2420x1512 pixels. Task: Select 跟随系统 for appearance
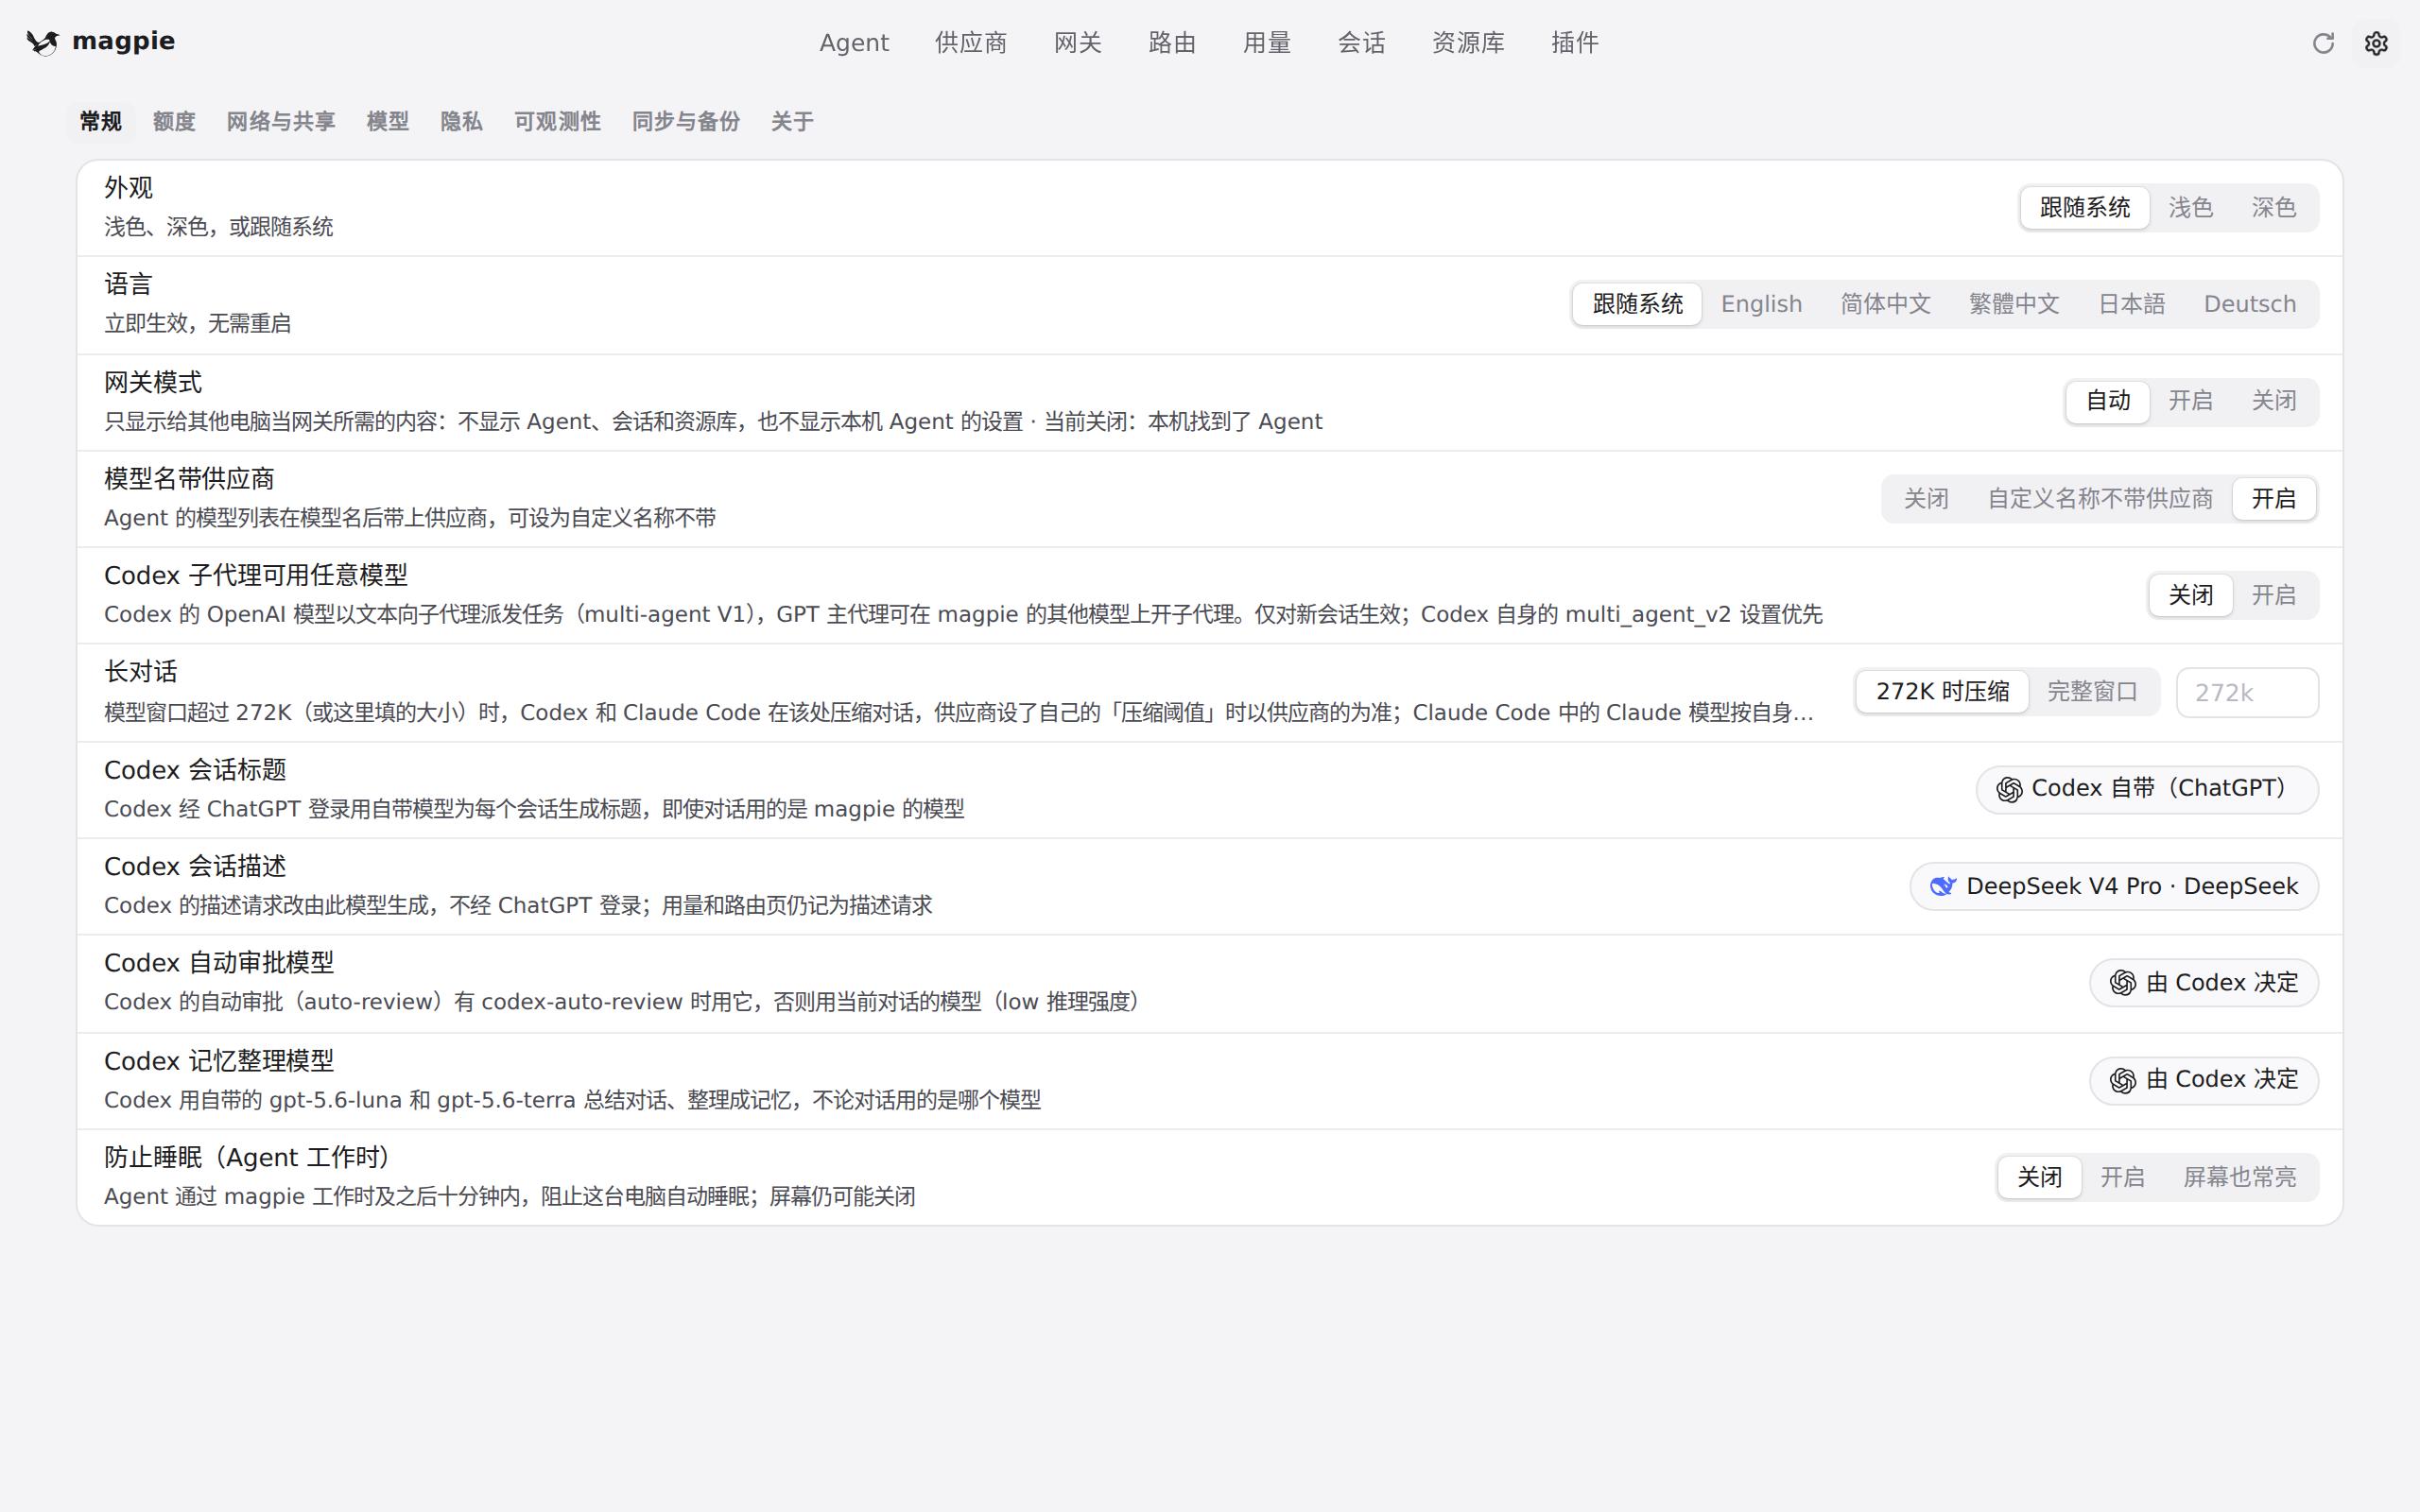tap(2084, 208)
